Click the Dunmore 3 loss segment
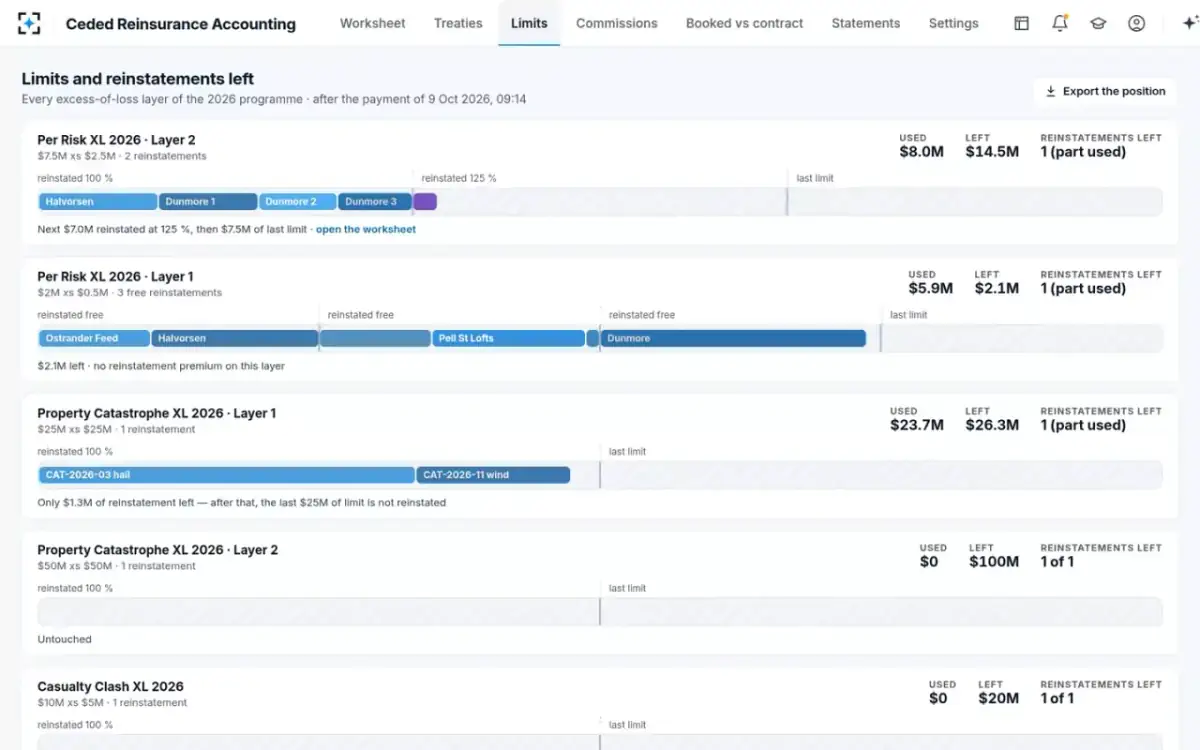Screen dimensions: 1200x750 click(x=375, y=201)
